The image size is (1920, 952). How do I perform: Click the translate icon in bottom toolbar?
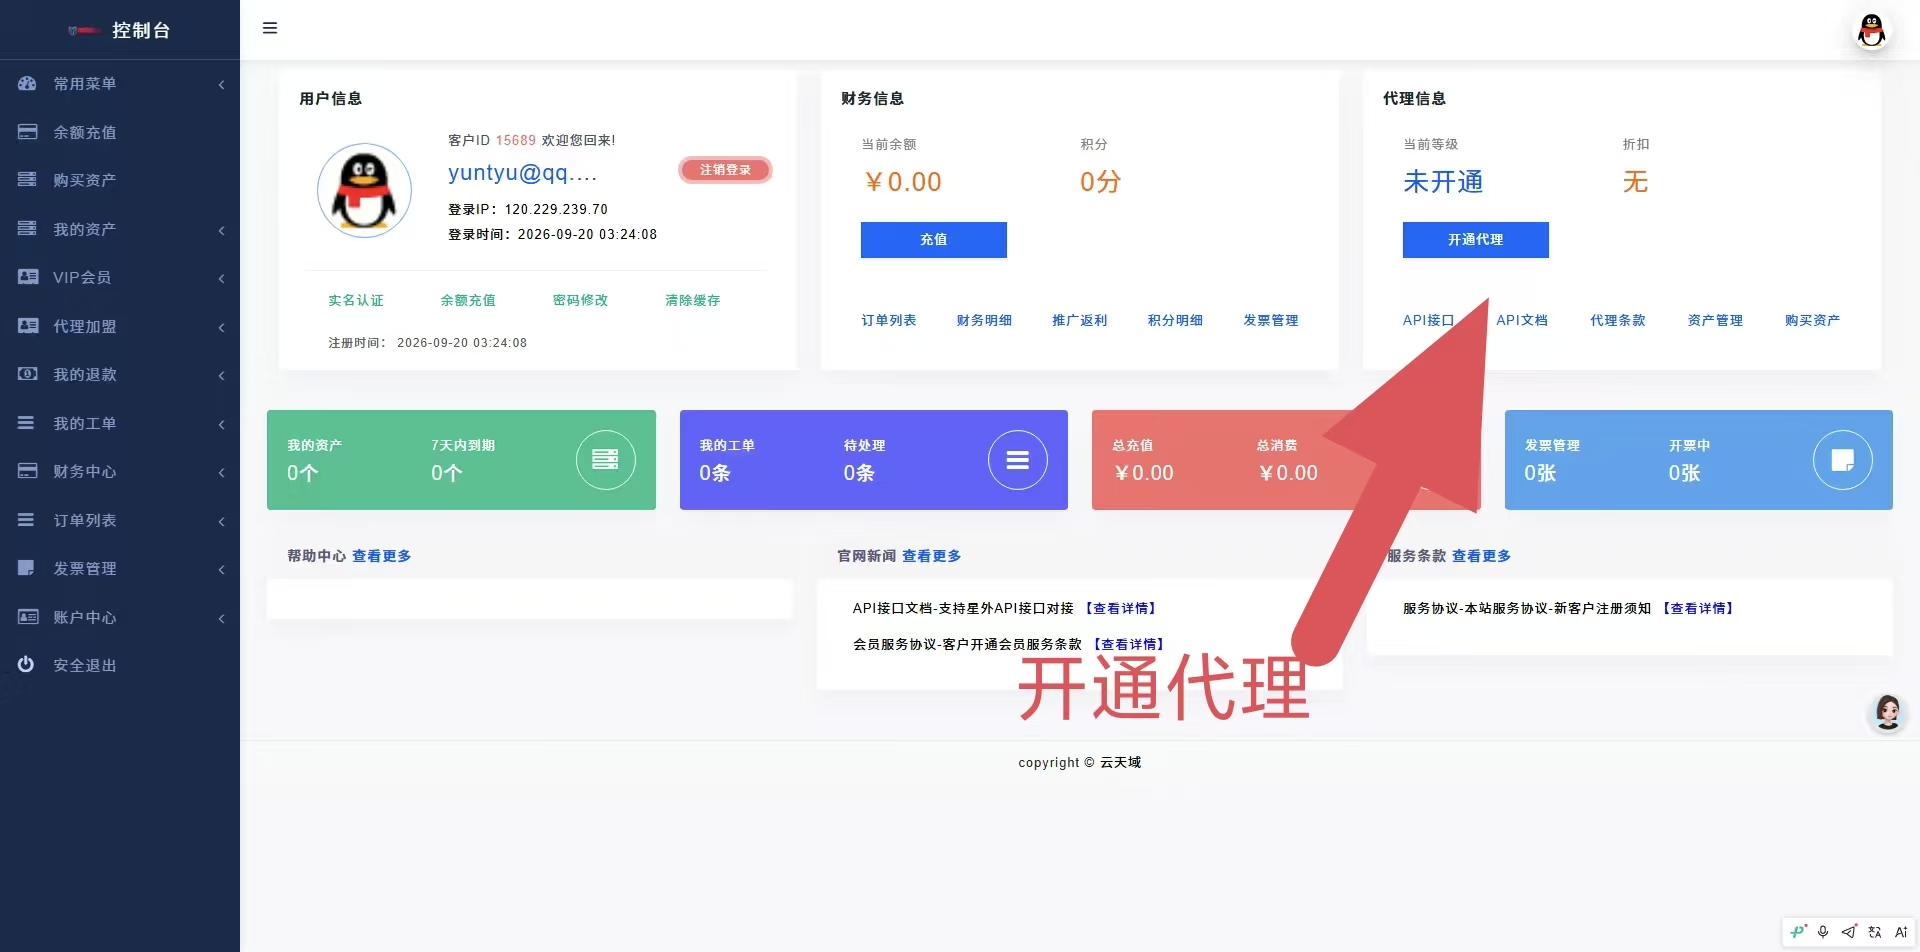(1875, 932)
